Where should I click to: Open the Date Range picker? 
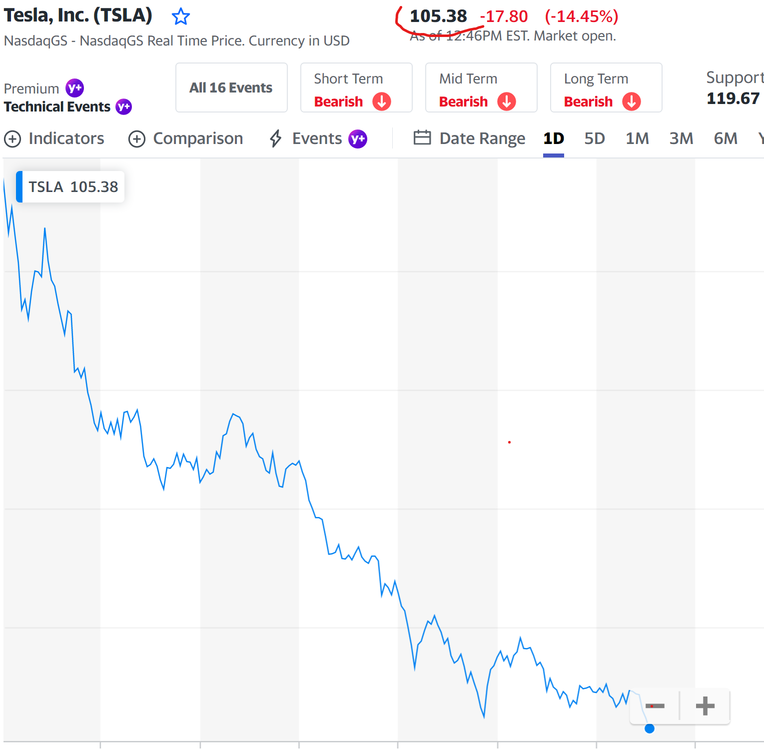469,139
